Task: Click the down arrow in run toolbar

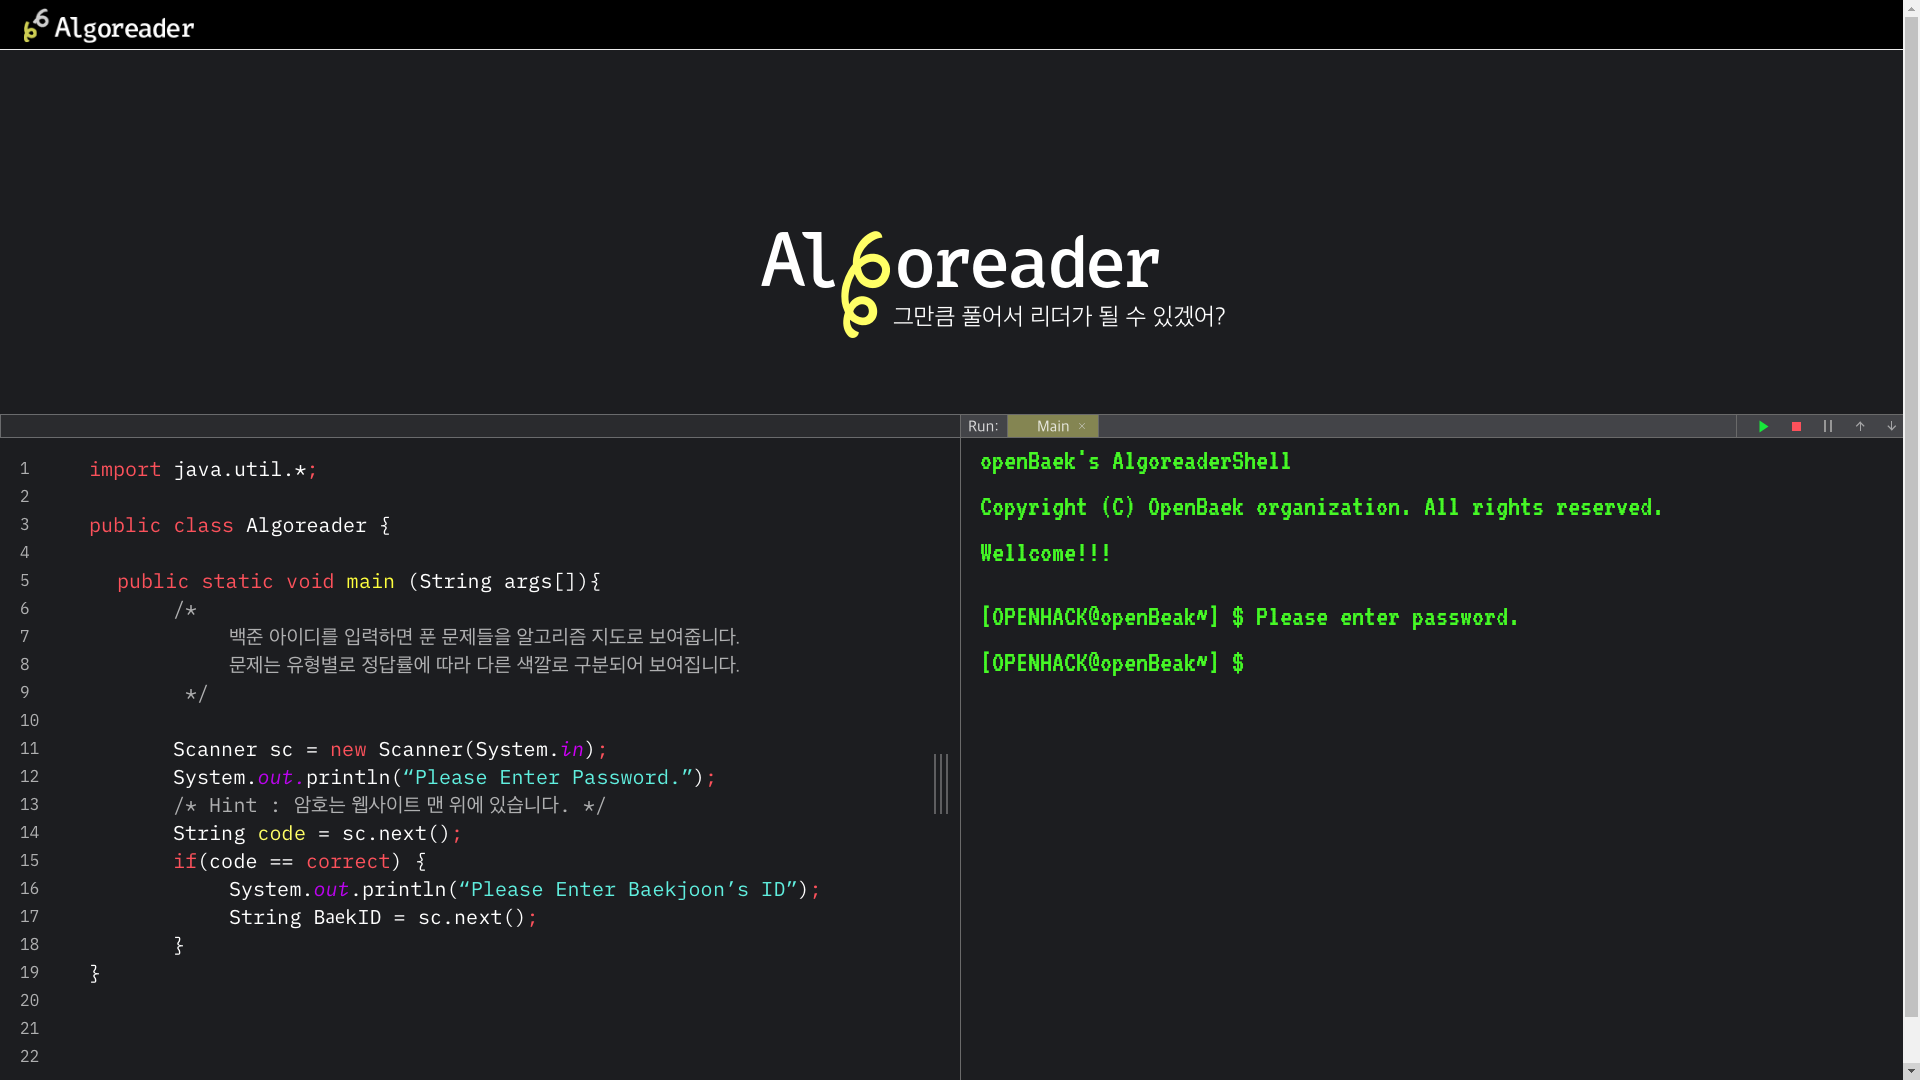Action: (1891, 426)
